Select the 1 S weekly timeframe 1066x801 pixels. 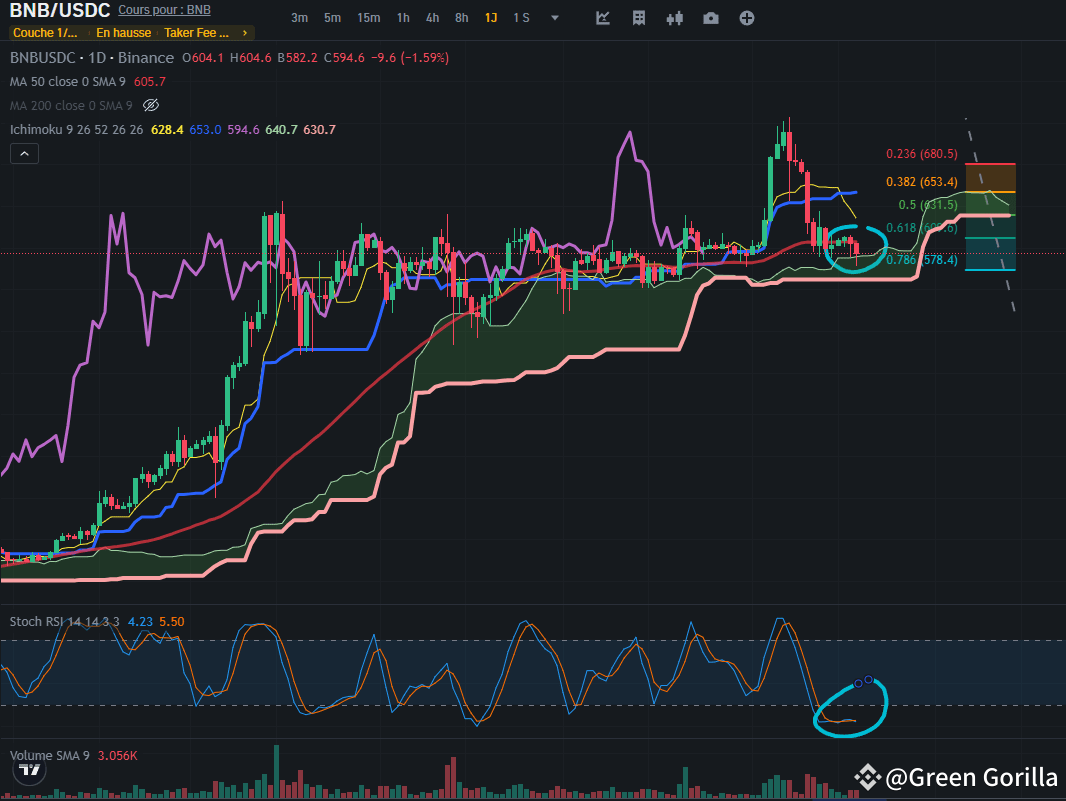click(521, 18)
